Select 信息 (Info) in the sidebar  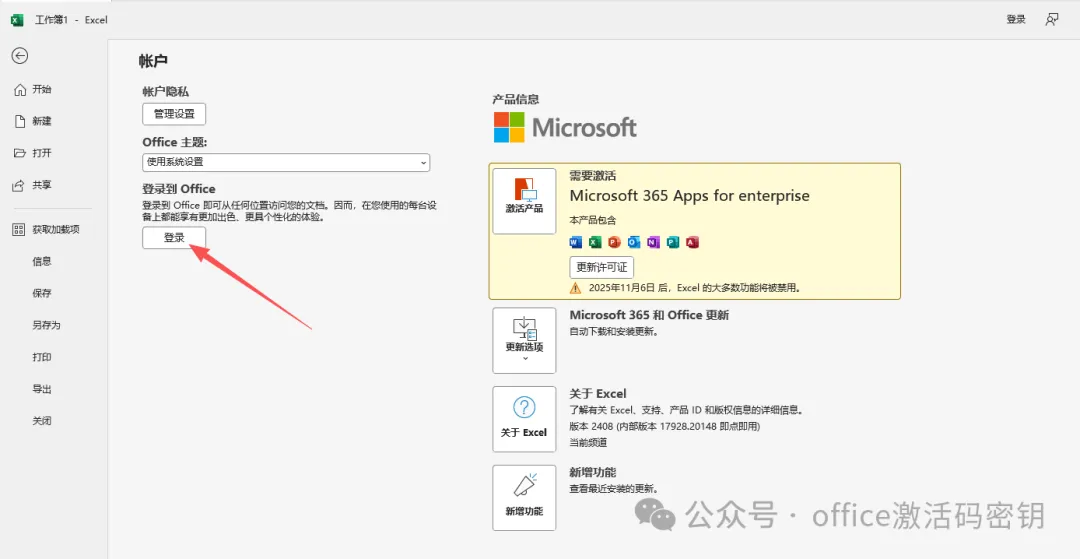42,261
